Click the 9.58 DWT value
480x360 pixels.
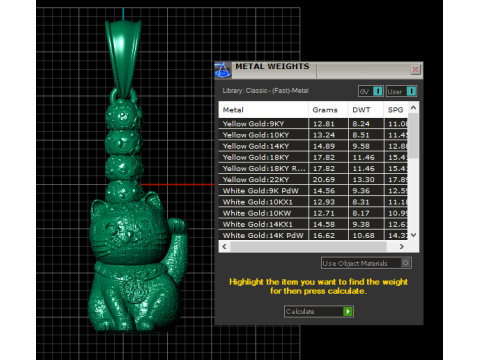tap(361, 146)
